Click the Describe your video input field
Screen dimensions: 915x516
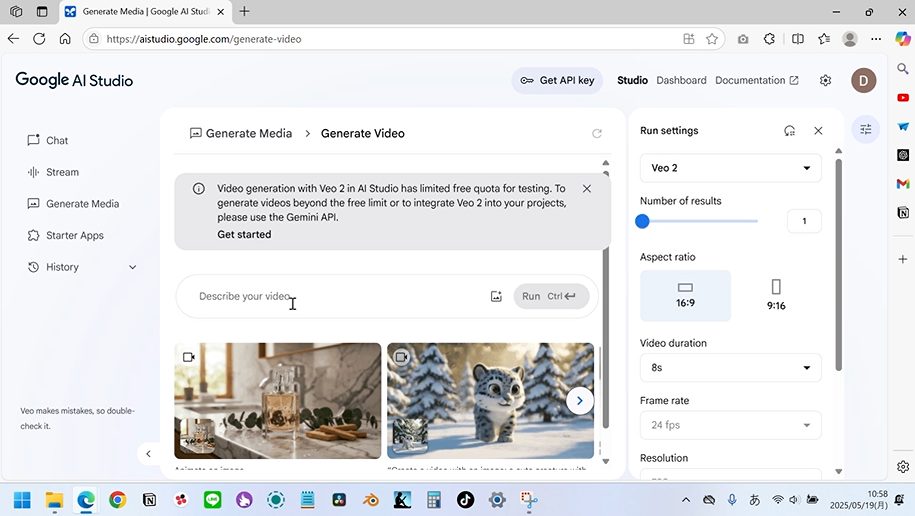340,297
